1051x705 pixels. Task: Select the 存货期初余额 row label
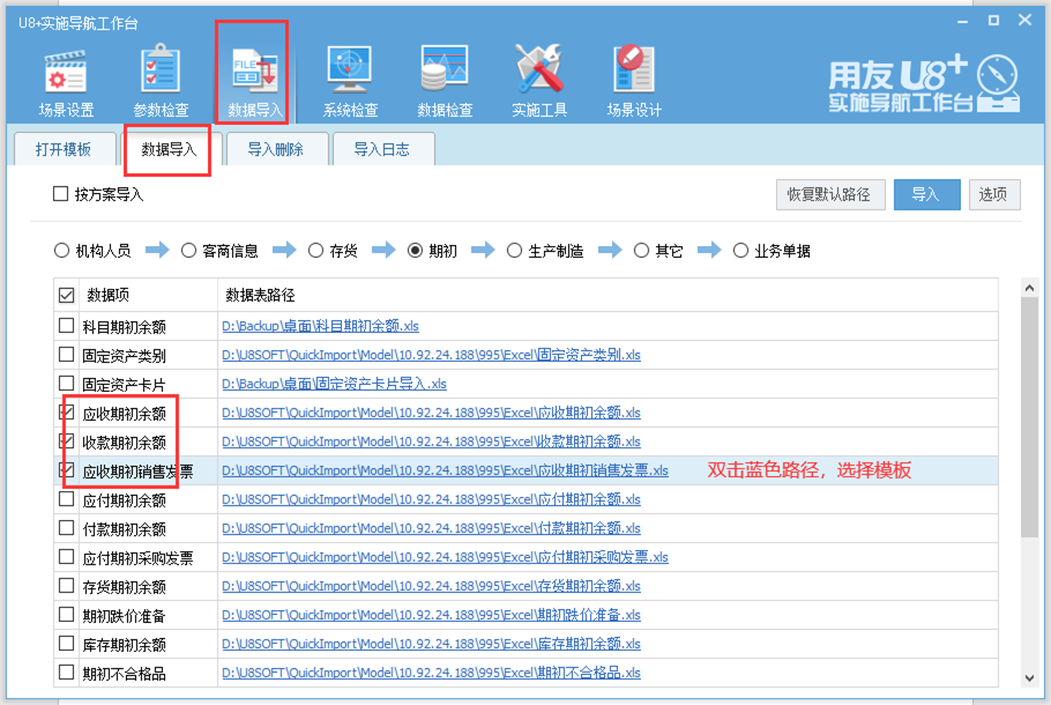tap(124, 587)
